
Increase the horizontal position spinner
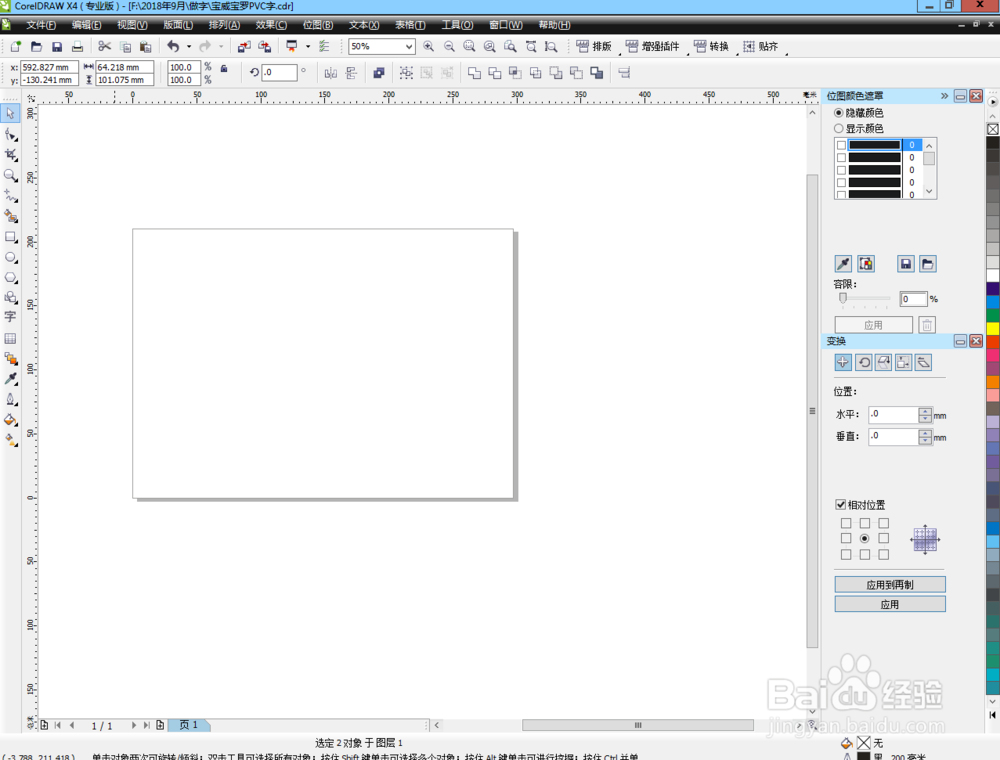925,411
